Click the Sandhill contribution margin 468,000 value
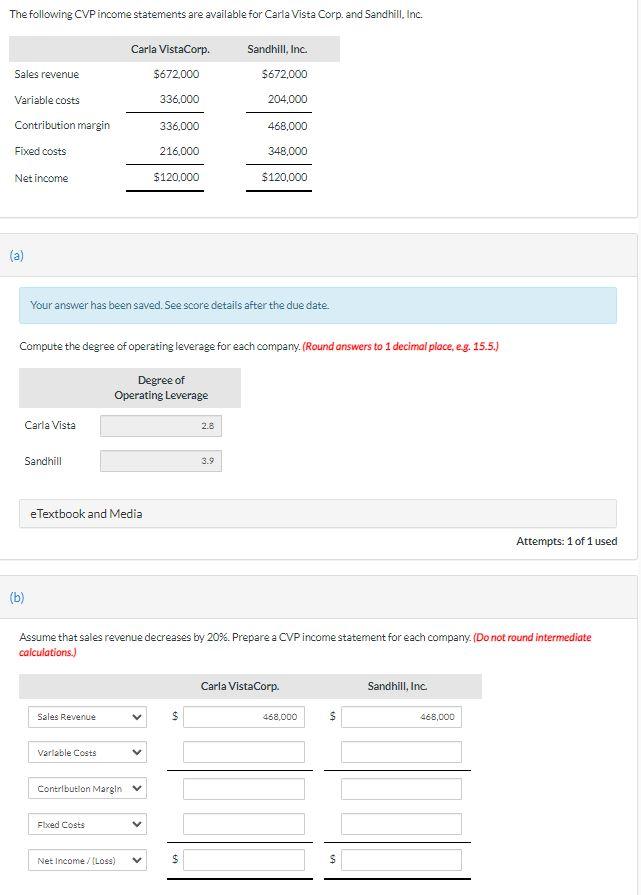 point(288,126)
